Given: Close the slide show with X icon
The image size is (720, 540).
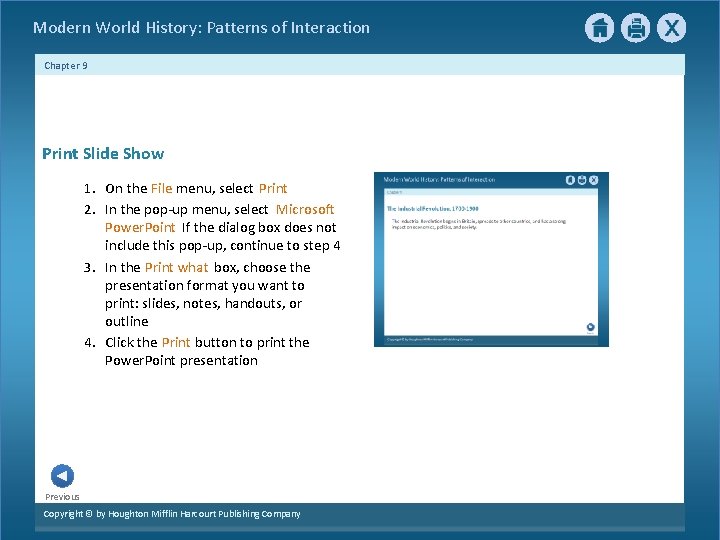Looking at the screenshot, I should (671, 28).
